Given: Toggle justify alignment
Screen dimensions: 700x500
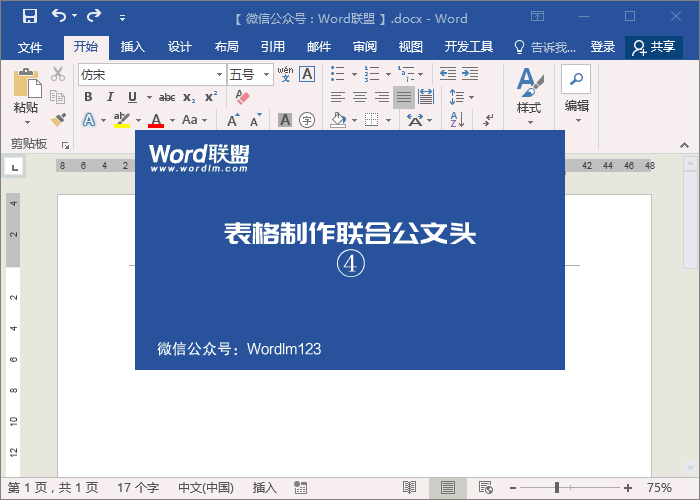Looking at the screenshot, I should point(404,97).
